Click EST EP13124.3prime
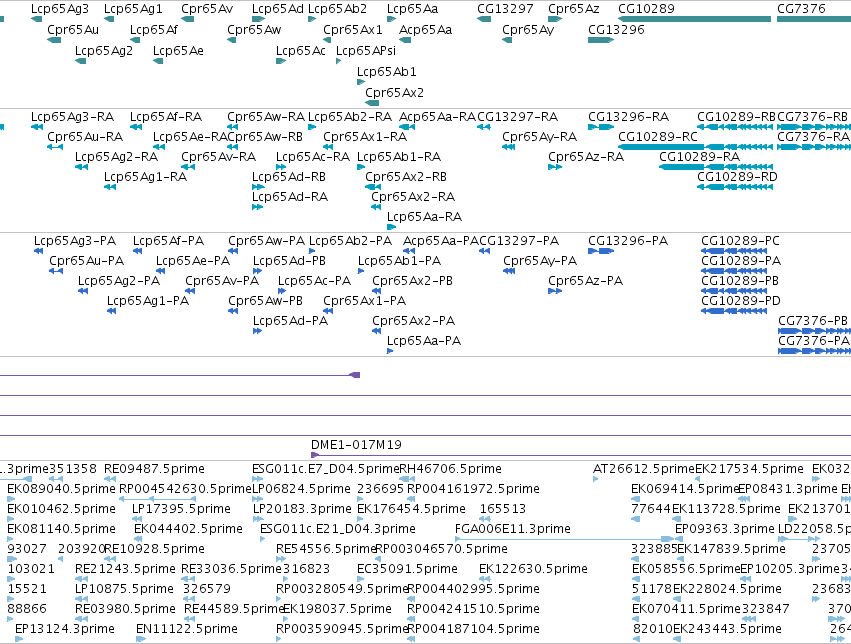Viewport: 851px width, 644px height. point(65,629)
